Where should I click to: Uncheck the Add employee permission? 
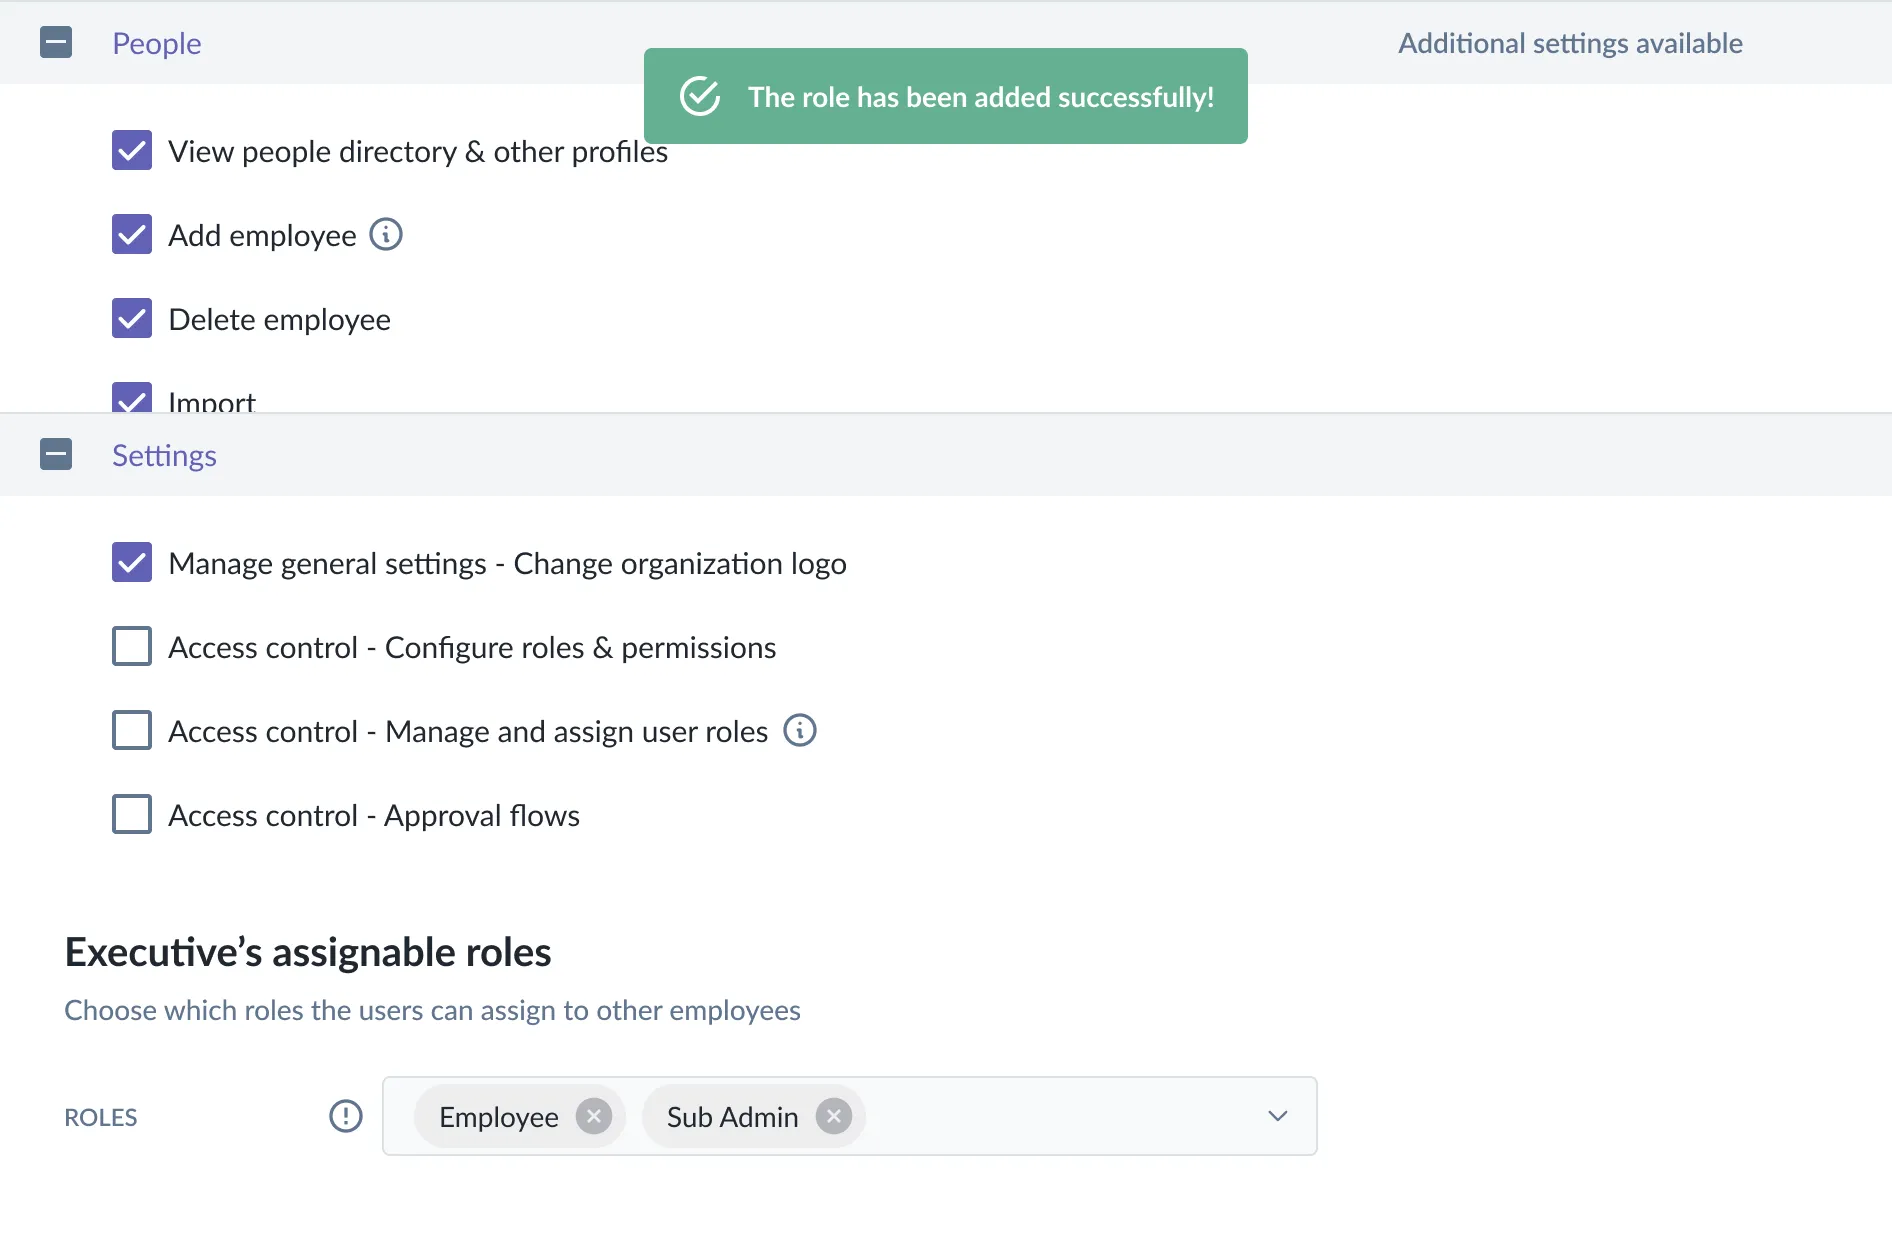(132, 235)
